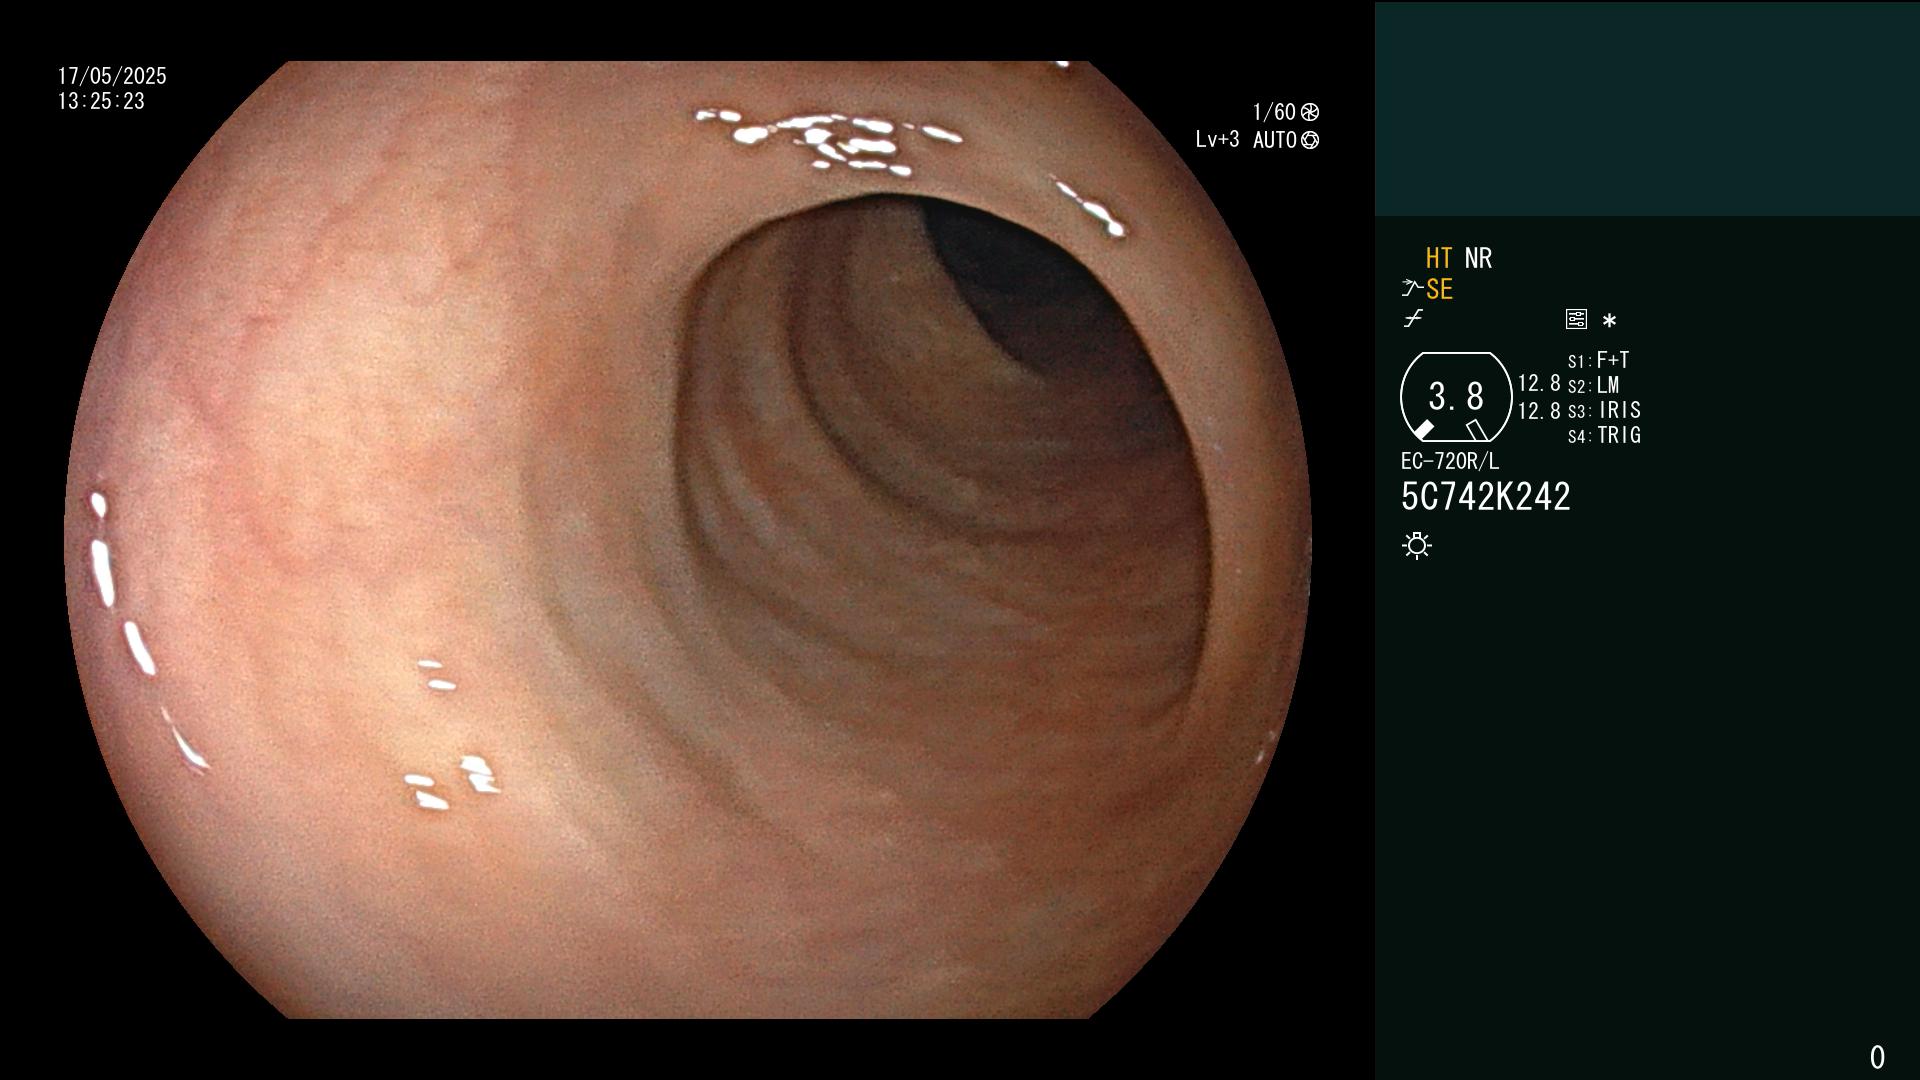The image size is (1920, 1080).
Task: Click the Lv+3 brightness level
Action: tap(1217, 140)
